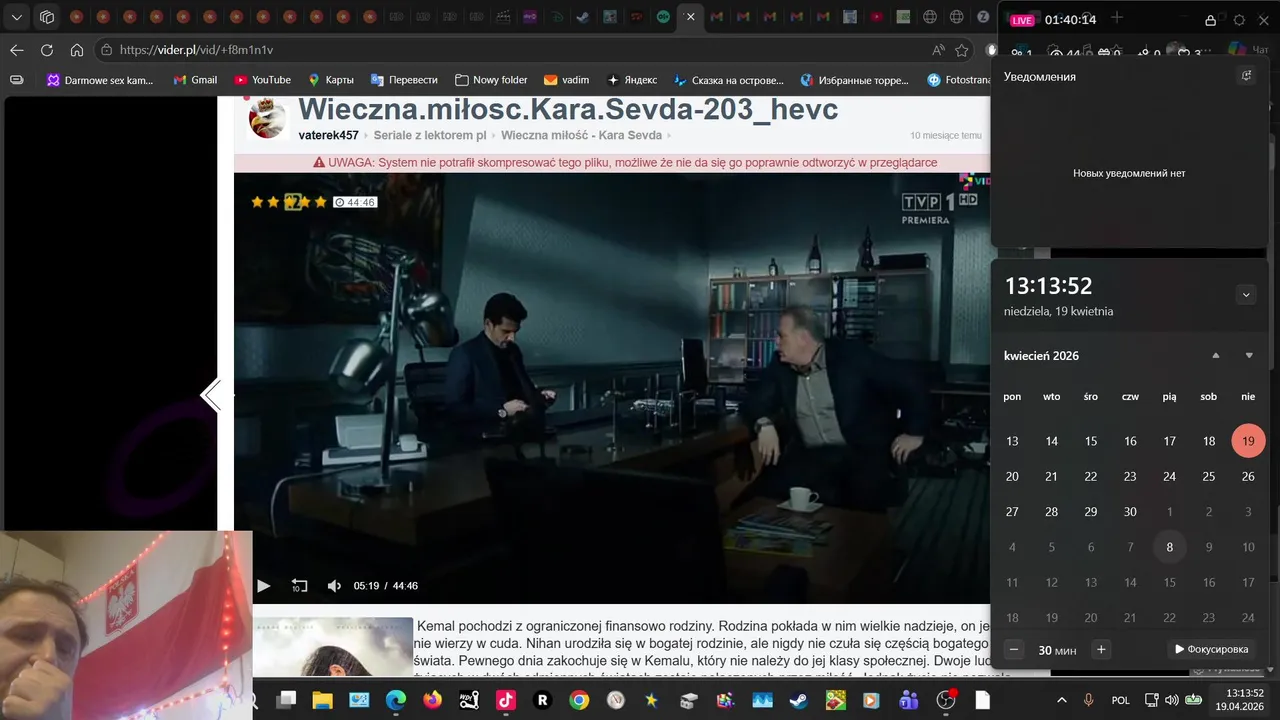Switch the POL input language

(x=1121, y=700)
